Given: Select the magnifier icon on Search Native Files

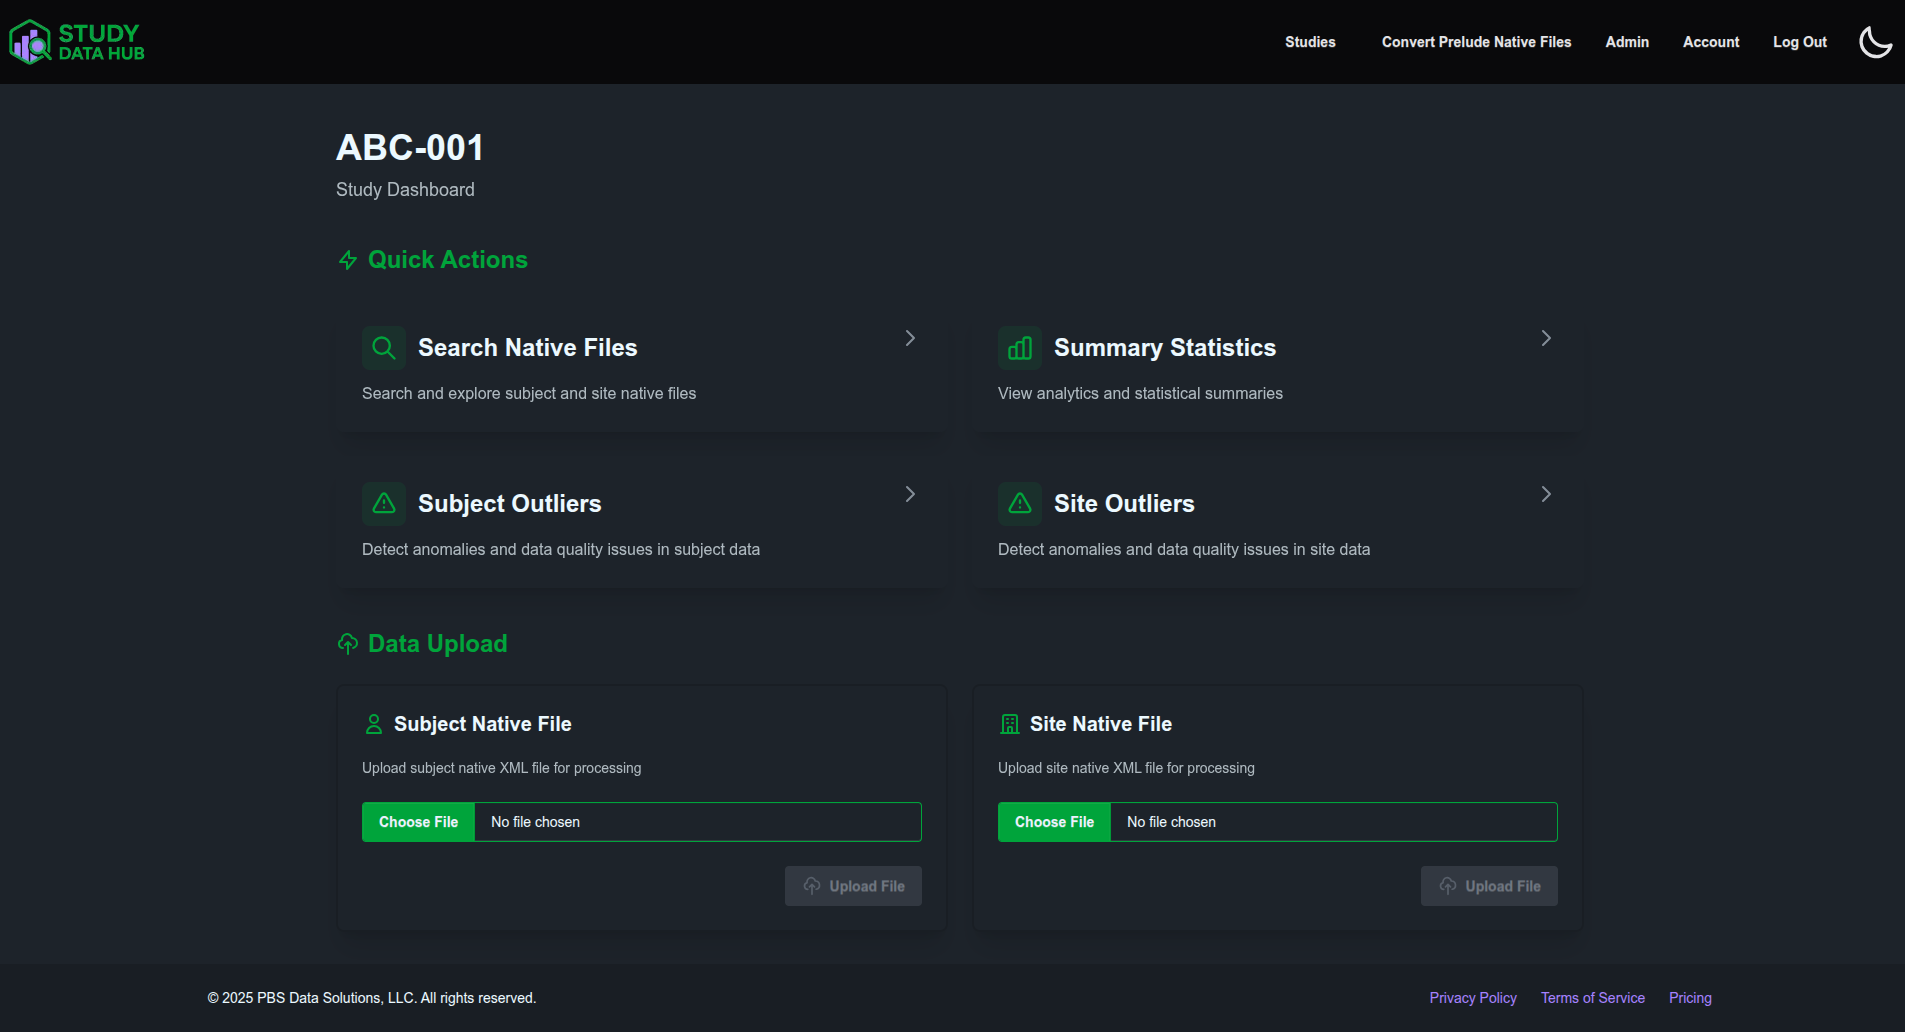Looking at the screenshot, I should [x=383, y=347].
